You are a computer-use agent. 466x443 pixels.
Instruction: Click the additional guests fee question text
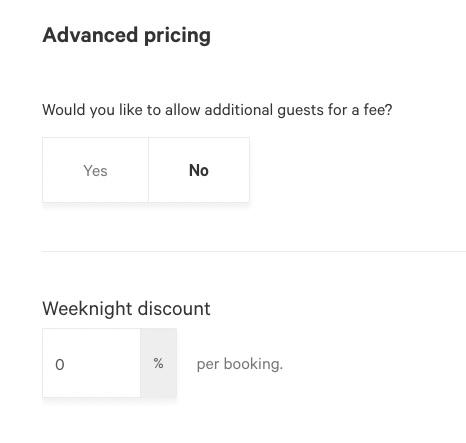(217, 110)
